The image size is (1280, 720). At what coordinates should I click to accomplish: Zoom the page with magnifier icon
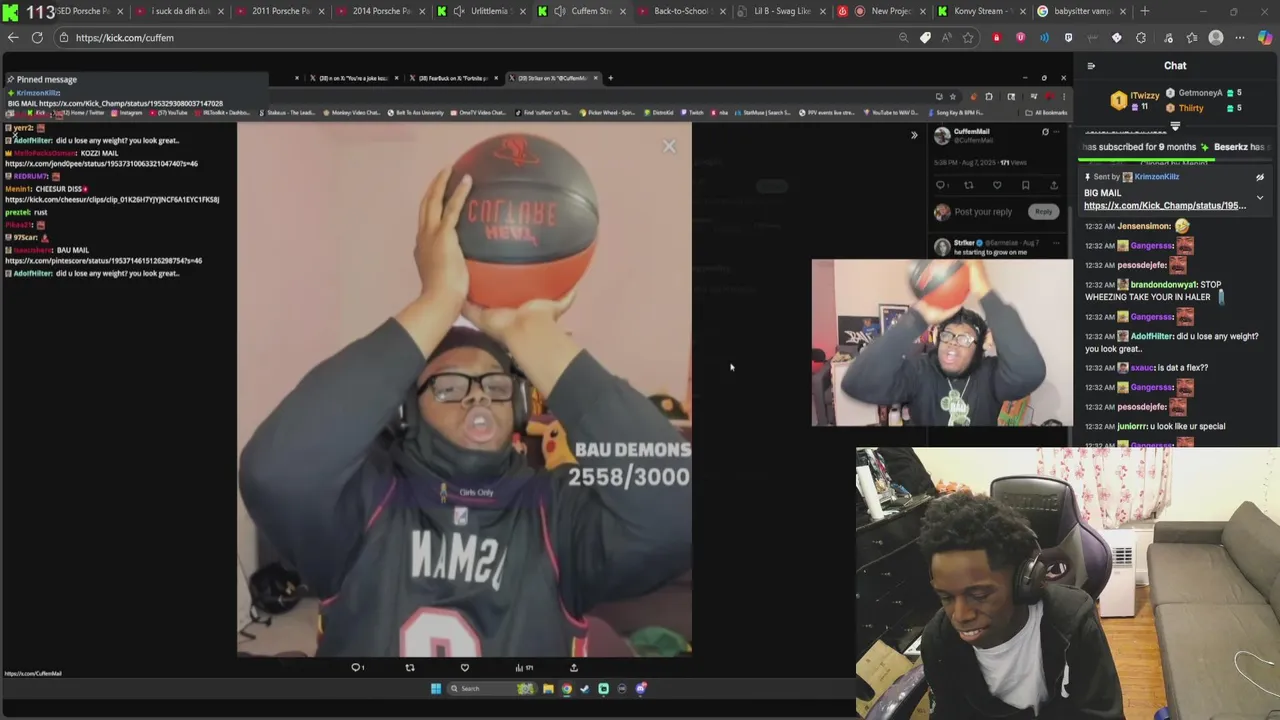tap(903, 38)
